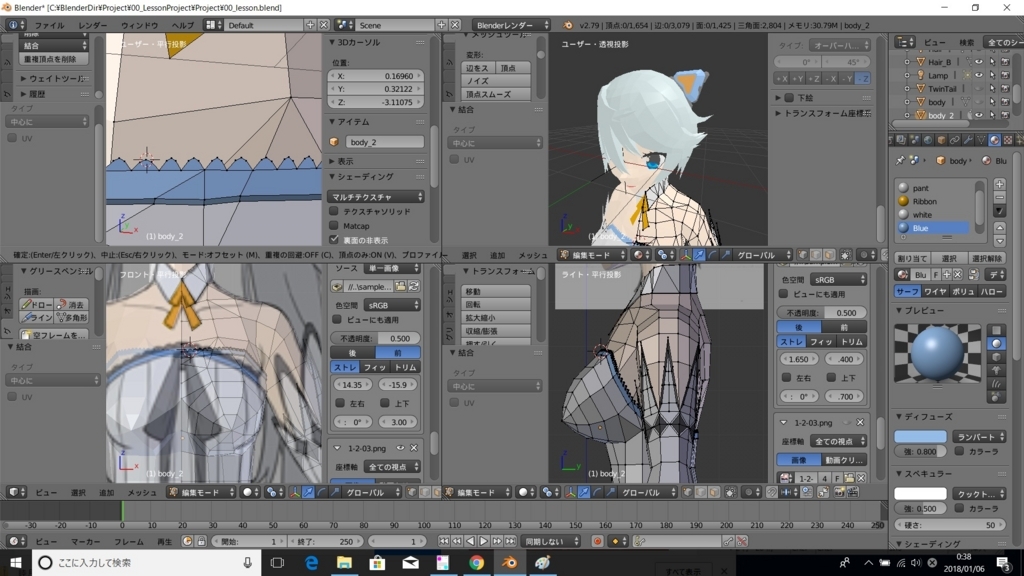This screenshot has height=576, width=1024.
Task: Adjust the diffuse 強 0.800 slider
Action: (920, 451)
